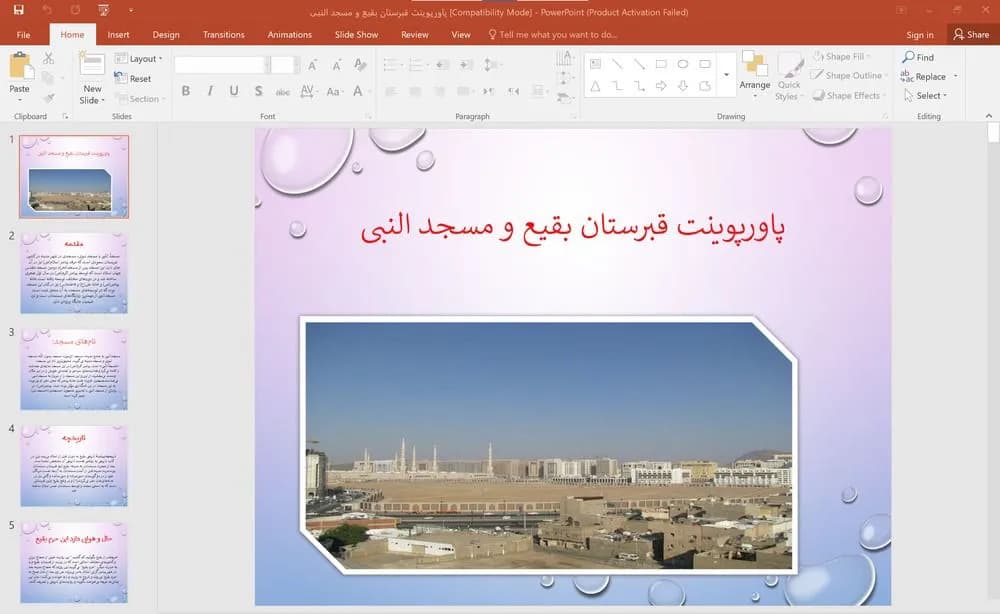Open Character Spacing AV dropdown
Viewport: 1000px width, 614px height.
307,91
